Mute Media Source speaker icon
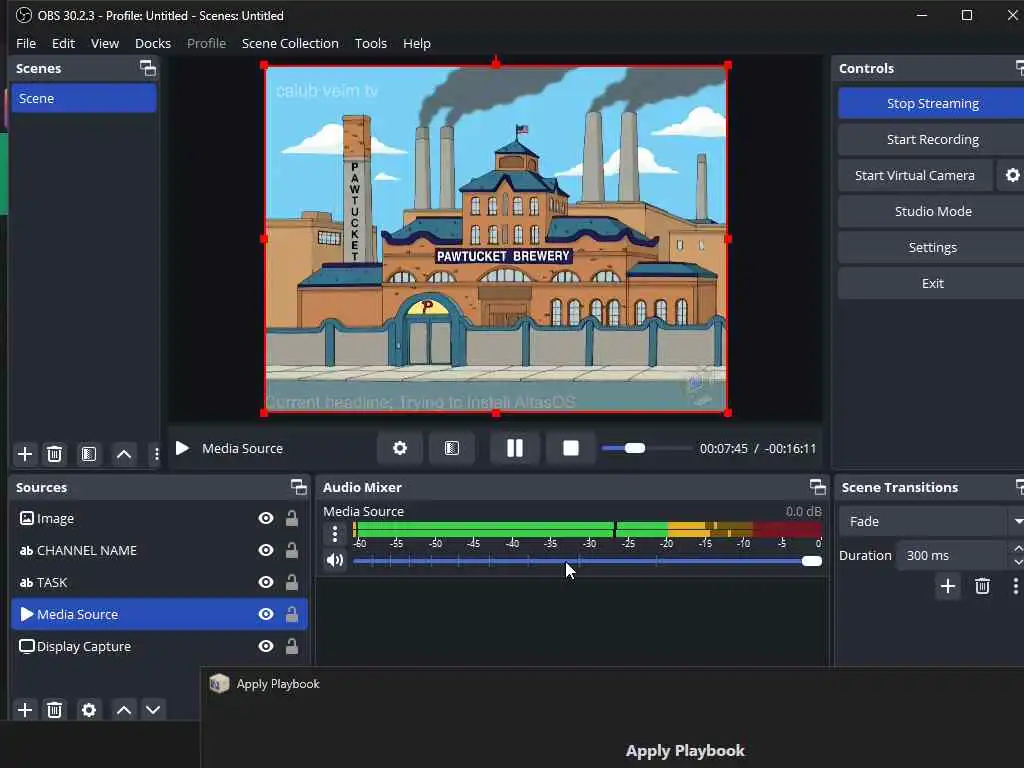Image resolution: width=1024 pixels, height=768 pixels. point(335,560)
